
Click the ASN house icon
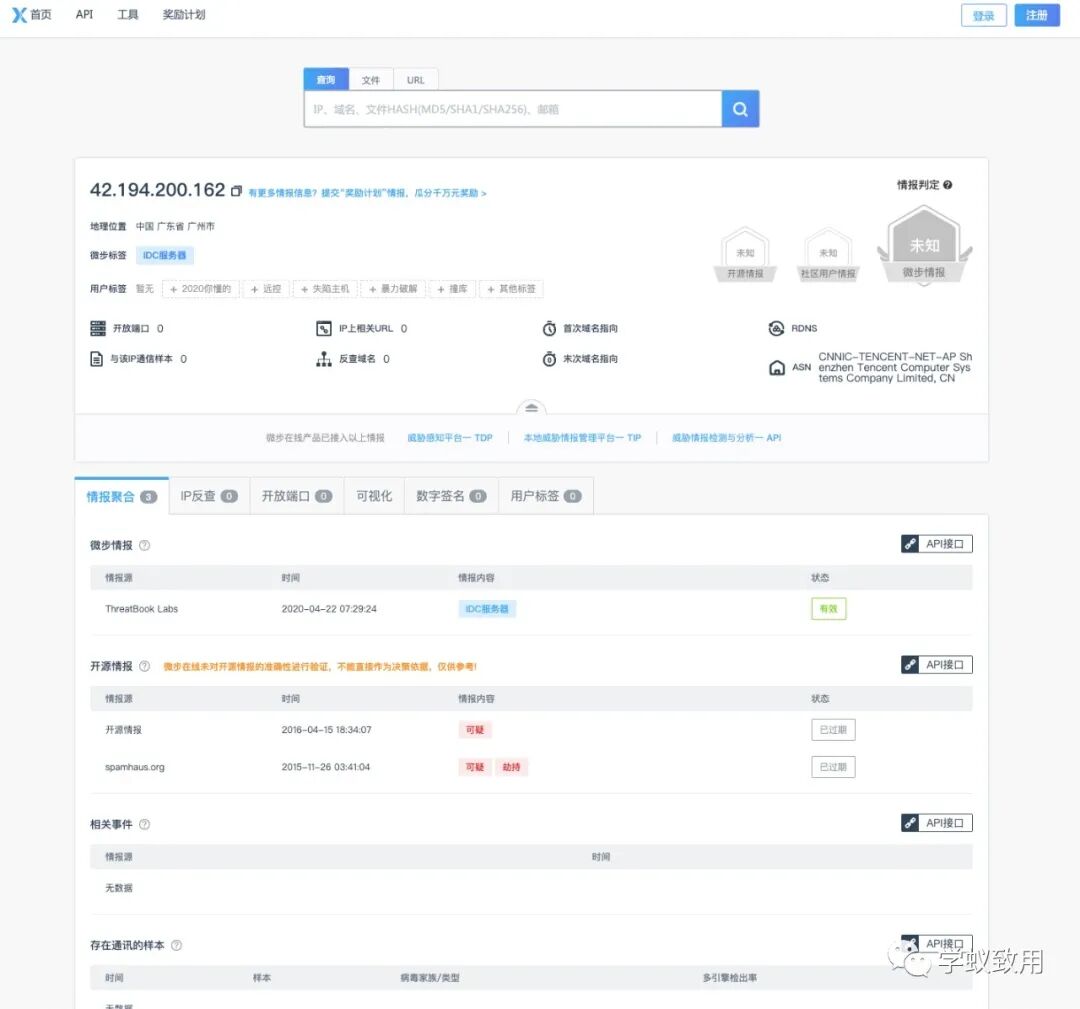pyautogui.click(x=776, y=368)
